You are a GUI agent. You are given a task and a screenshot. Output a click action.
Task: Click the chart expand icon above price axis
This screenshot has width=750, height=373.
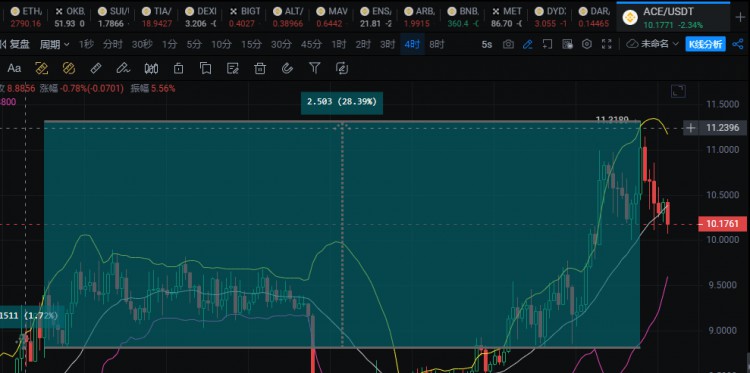(678, 91)
